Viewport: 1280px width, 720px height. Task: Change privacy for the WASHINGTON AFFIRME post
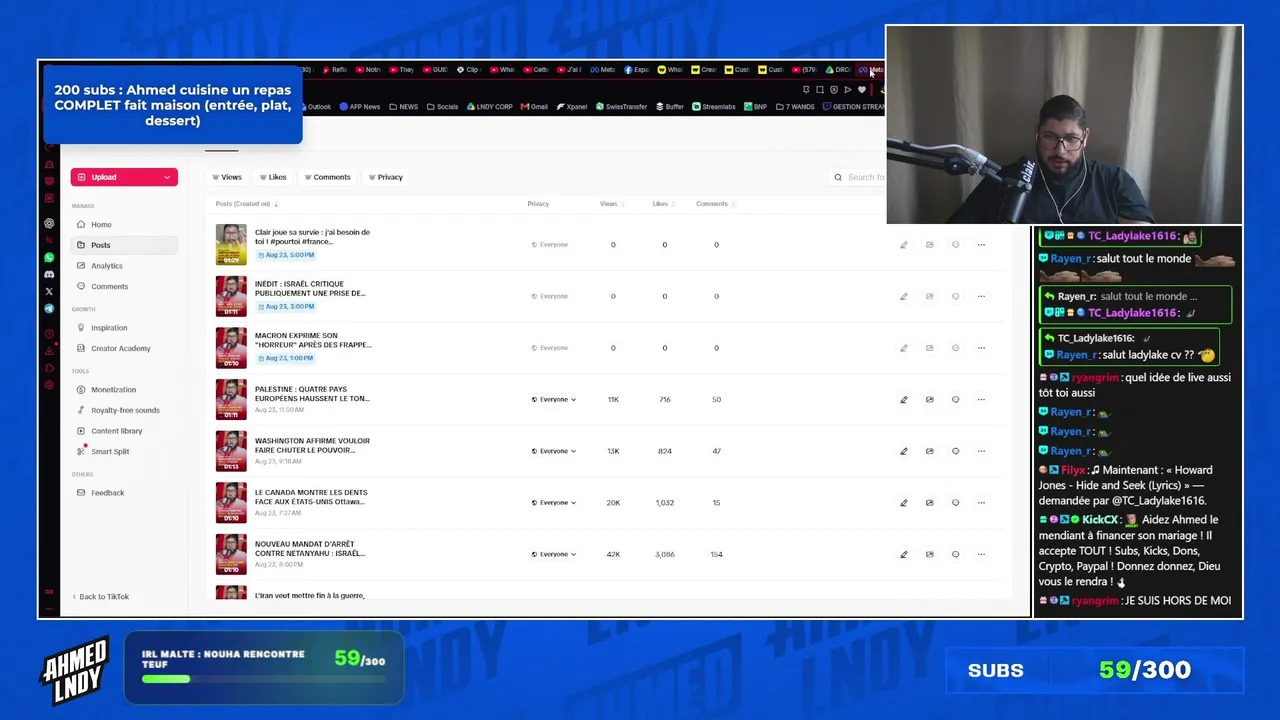click(x=554, y=451)
